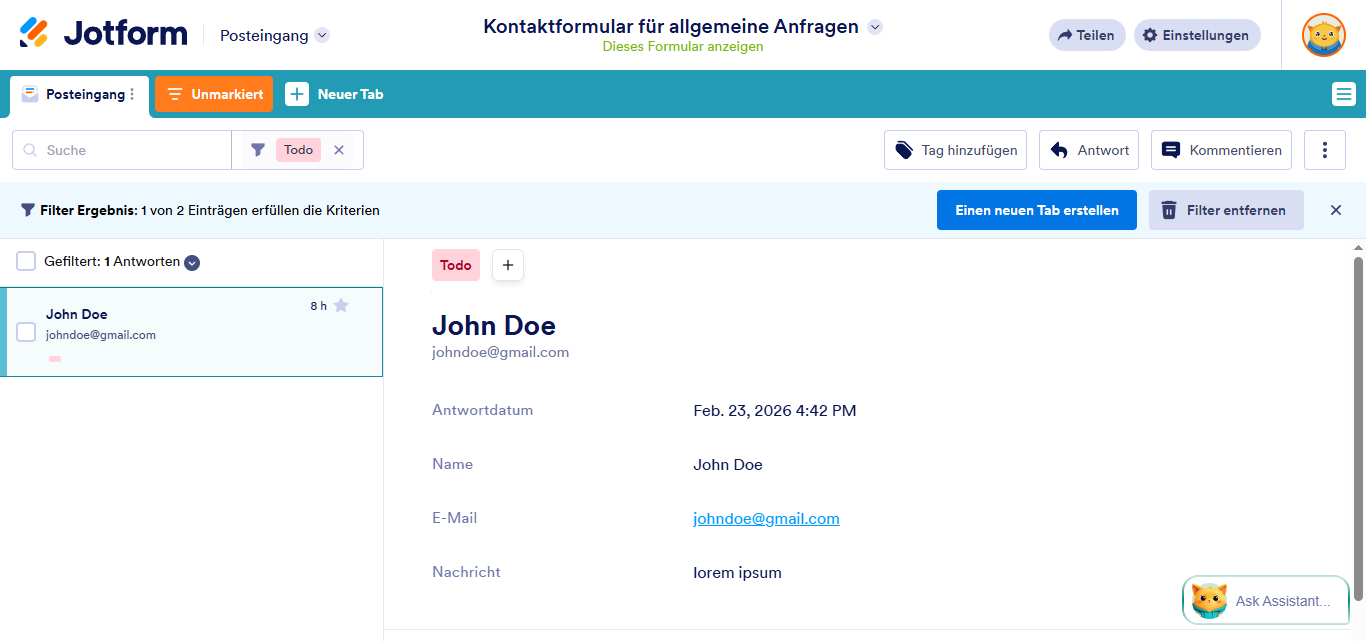Switch to the Unmarkiert tab

(x=213, y=93)
